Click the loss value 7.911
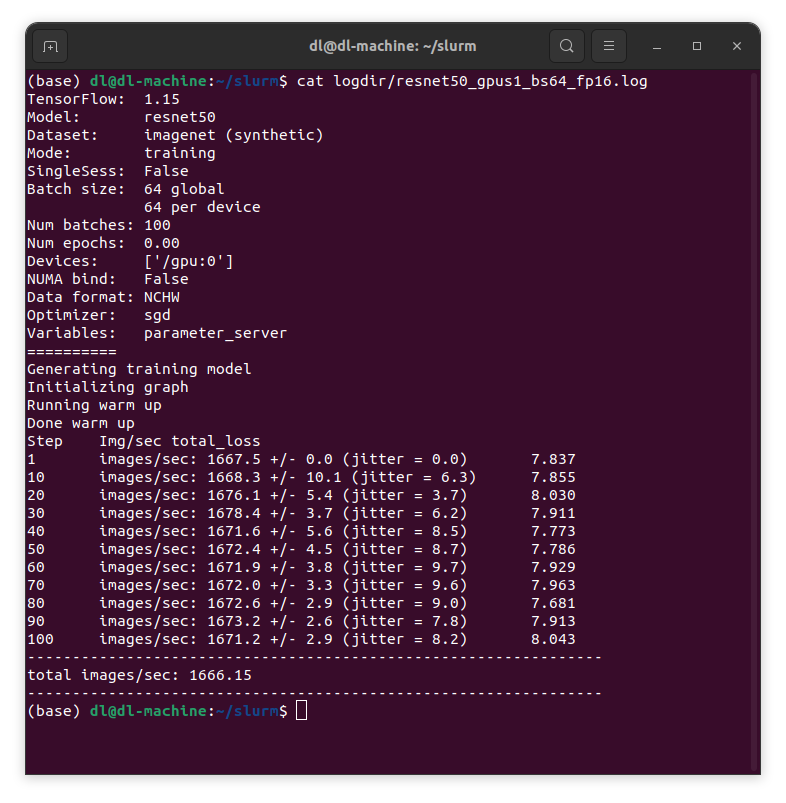The height and width of the screenshot is (803, 786). [554, 513]
